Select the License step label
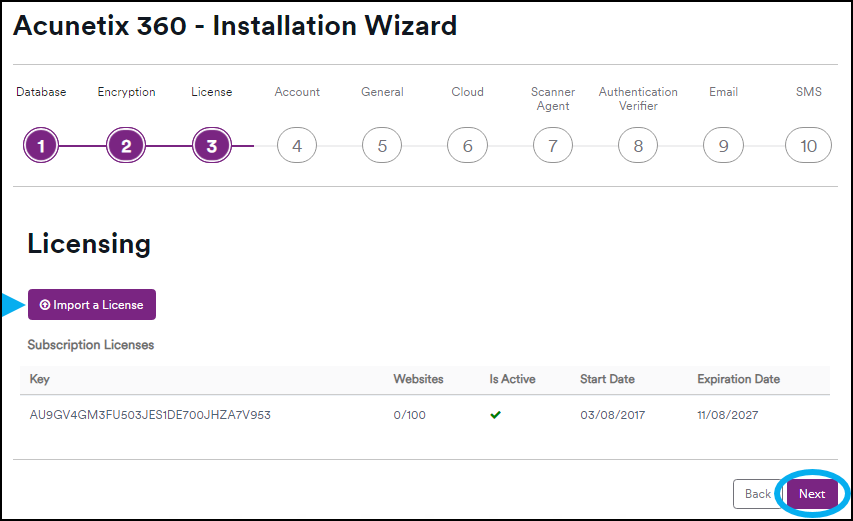The width and height of the screenshot is (853, 521). (x=212, y=92)
